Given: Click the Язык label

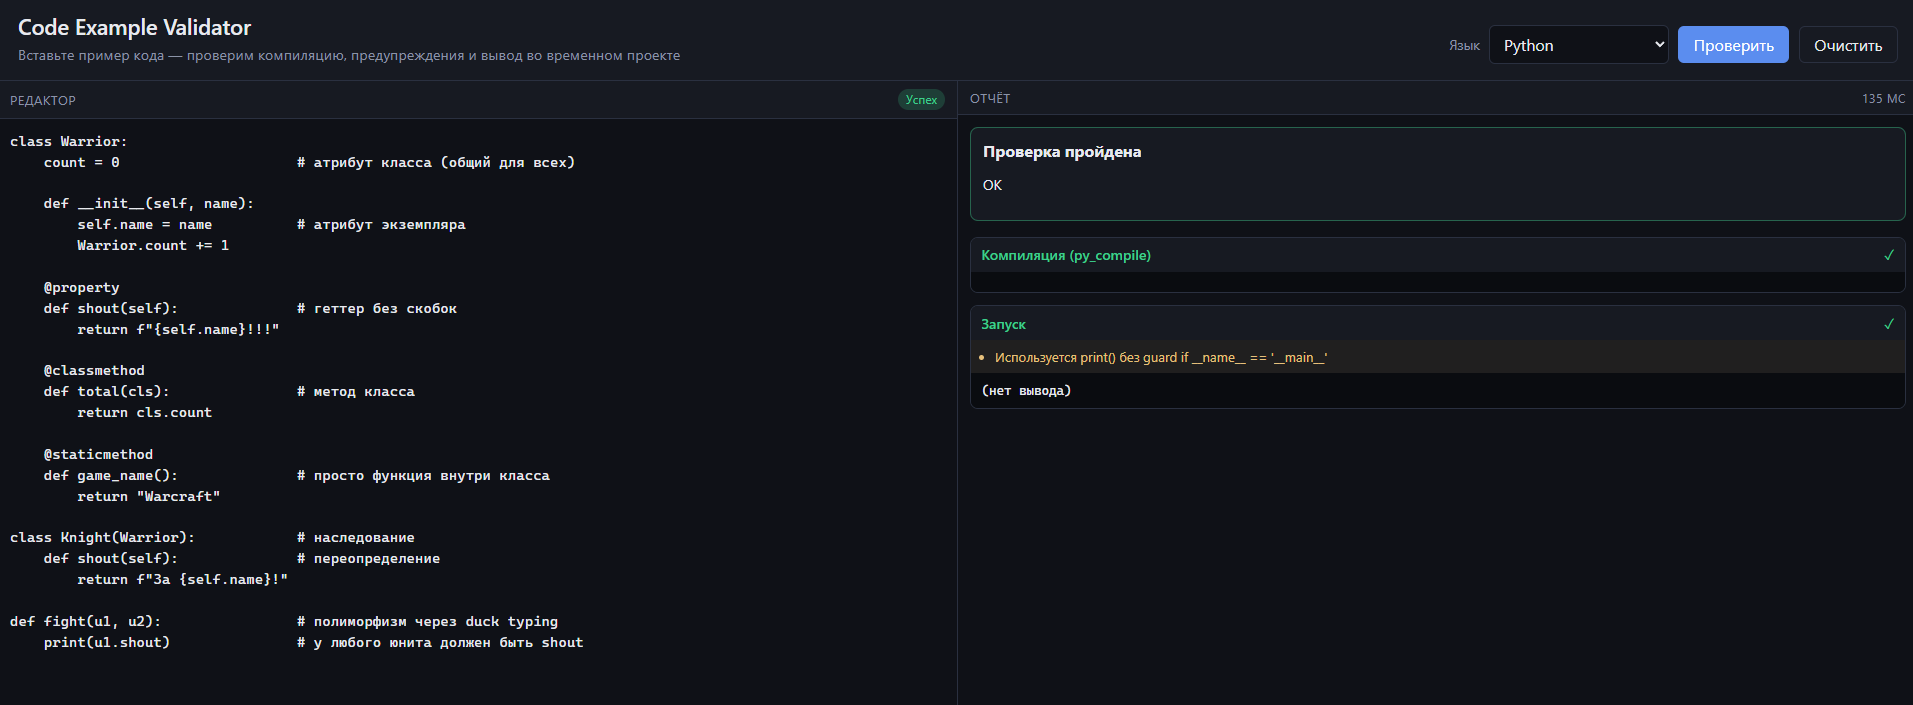Looking at the screenshot, I should click(1464, 46).
